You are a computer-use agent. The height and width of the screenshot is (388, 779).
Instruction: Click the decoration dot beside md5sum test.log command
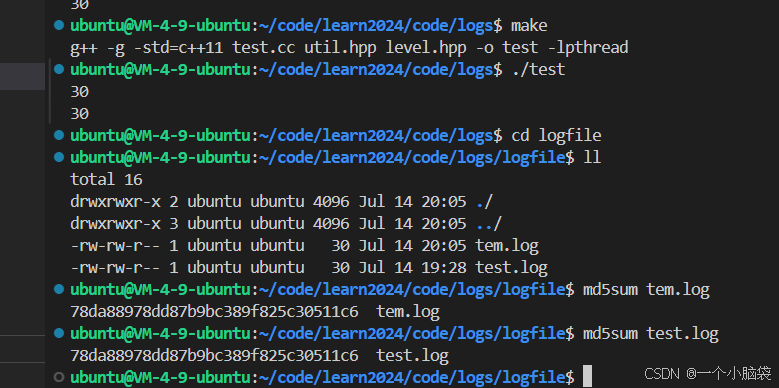[59, 333]
